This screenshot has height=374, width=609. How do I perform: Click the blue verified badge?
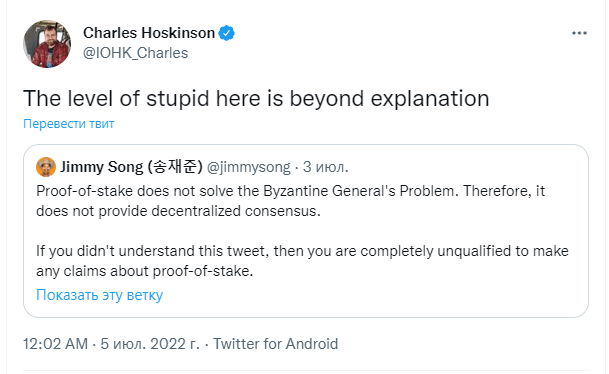226,33
